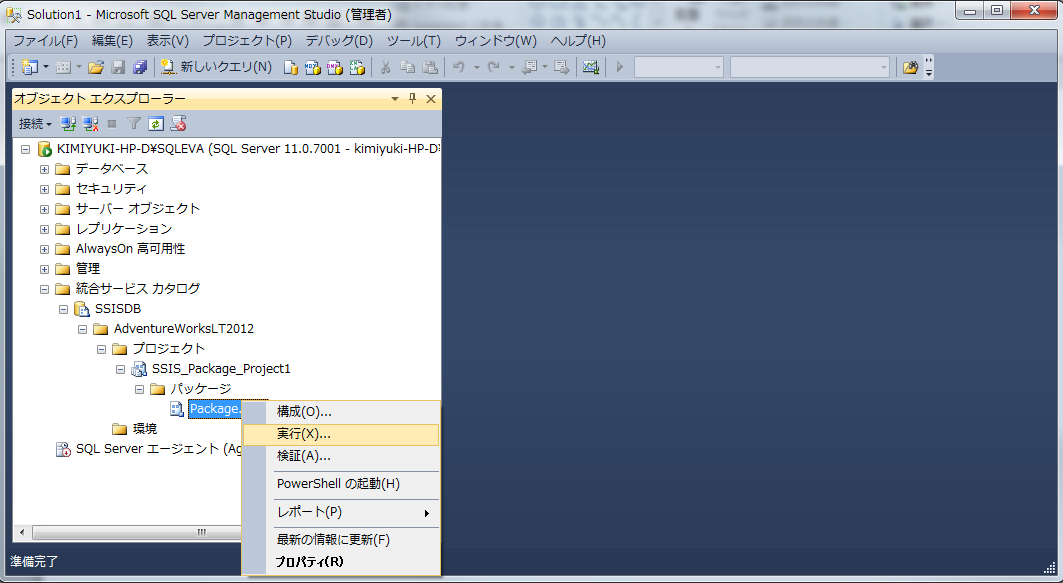Open the ツール(T) menu
This screenshot has height=583, width=1063.
(x=414, y=41)
